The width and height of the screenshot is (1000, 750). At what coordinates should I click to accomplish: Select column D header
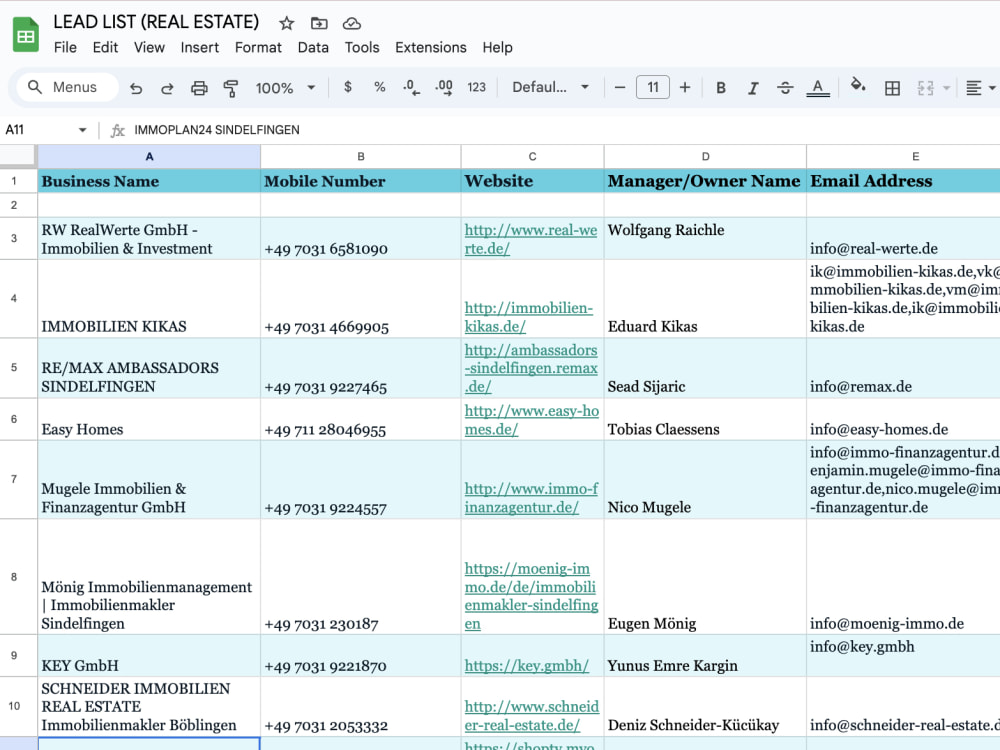705,157
